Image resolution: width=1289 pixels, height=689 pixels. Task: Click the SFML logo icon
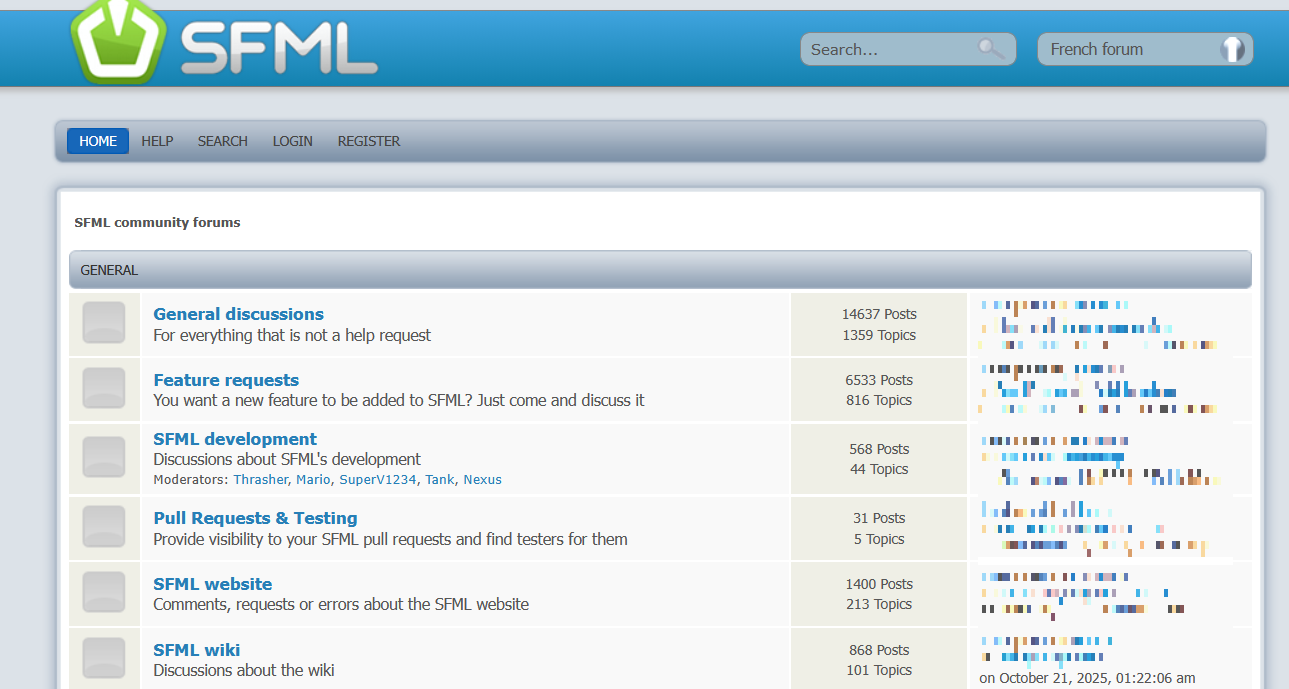click(117, 42)
